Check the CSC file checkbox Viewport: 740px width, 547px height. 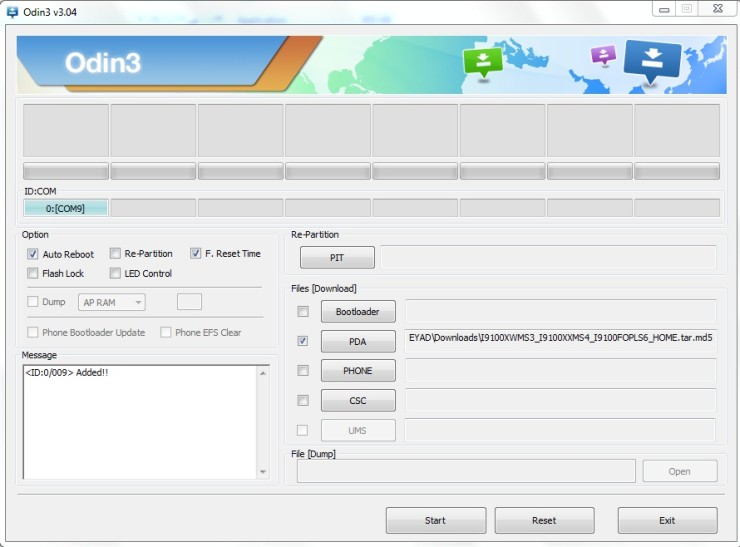point(303,400)
